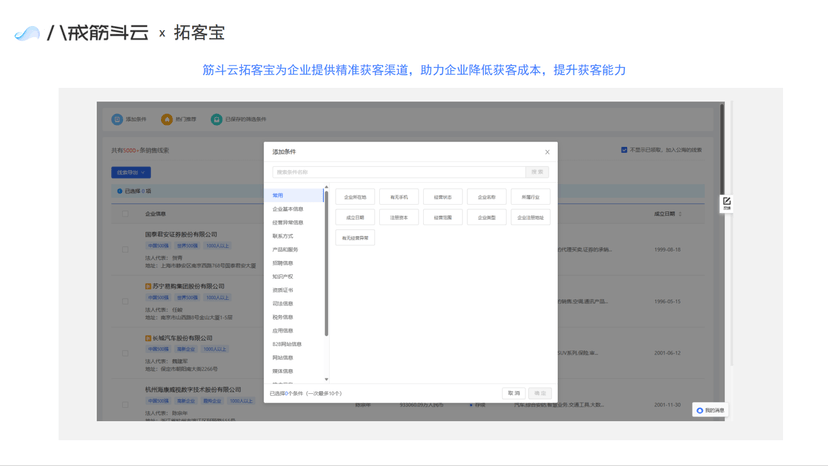
Task: Select the 产品和服务 category
Action: coord(285,249)
